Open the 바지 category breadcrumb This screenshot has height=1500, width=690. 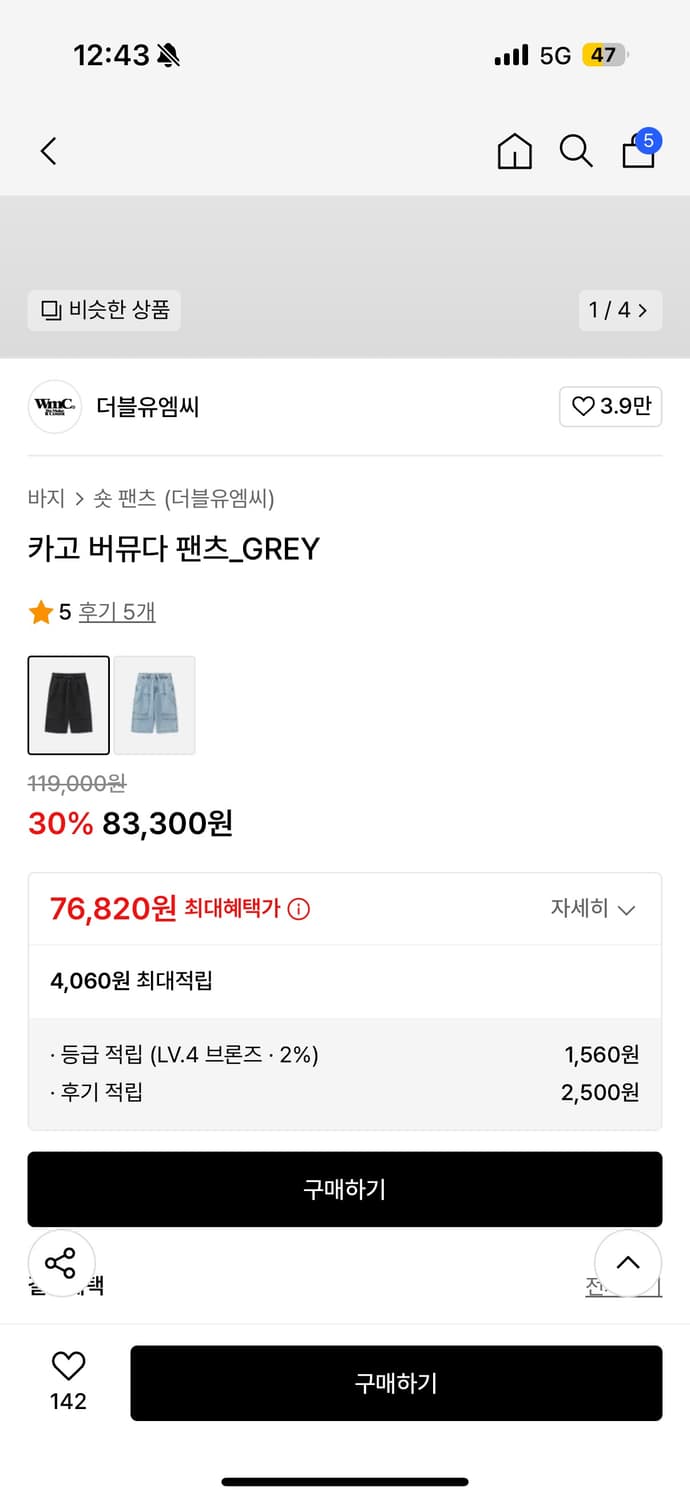[x=46, y=498]
